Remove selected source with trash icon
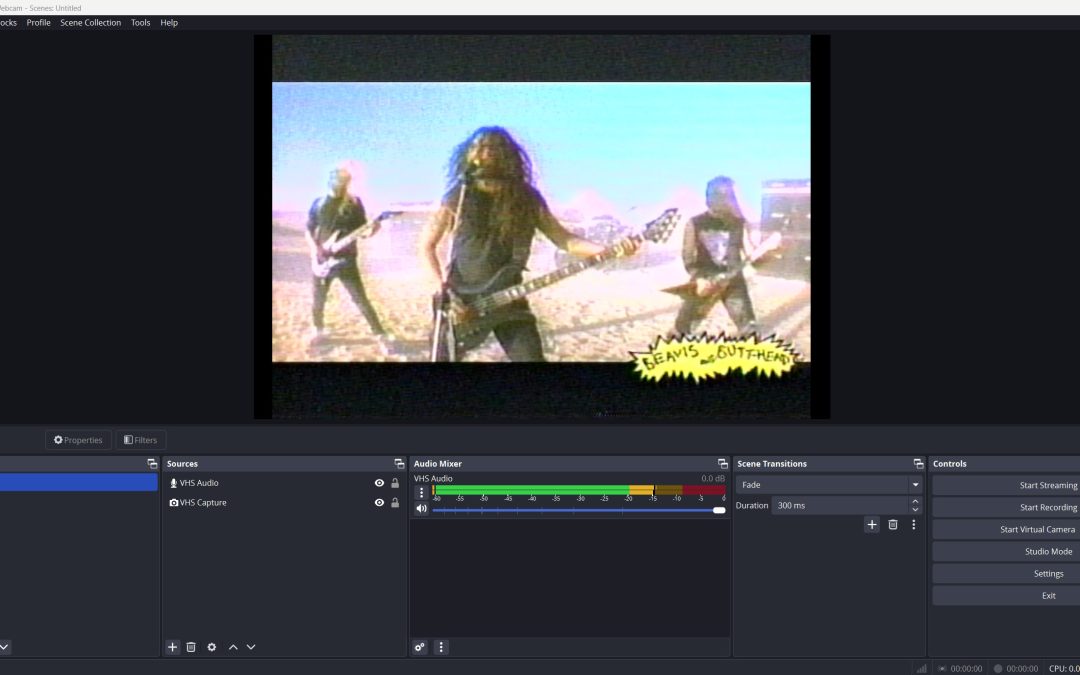This screenshot has width=1080, height=675. pyautogui.click(x=191, y=647)
